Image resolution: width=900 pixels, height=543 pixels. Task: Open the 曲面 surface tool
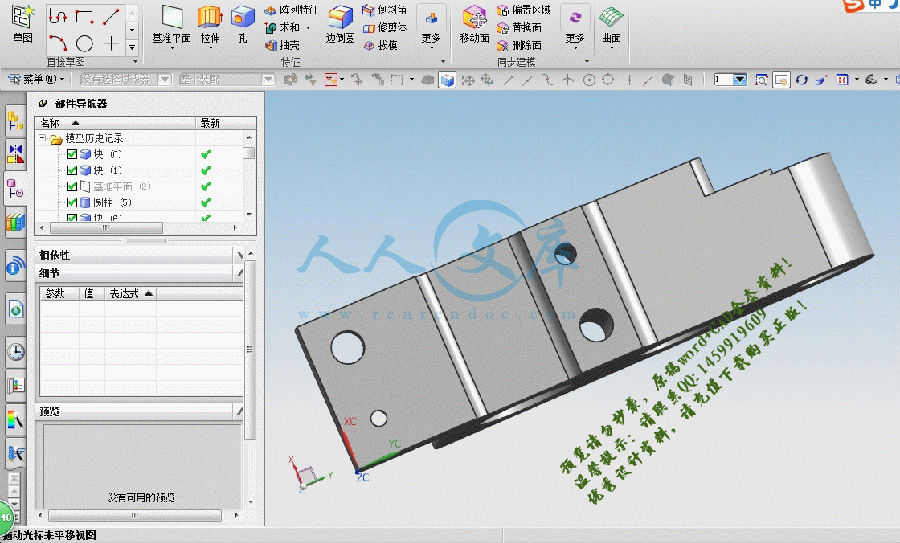click(x=611, y=25)
